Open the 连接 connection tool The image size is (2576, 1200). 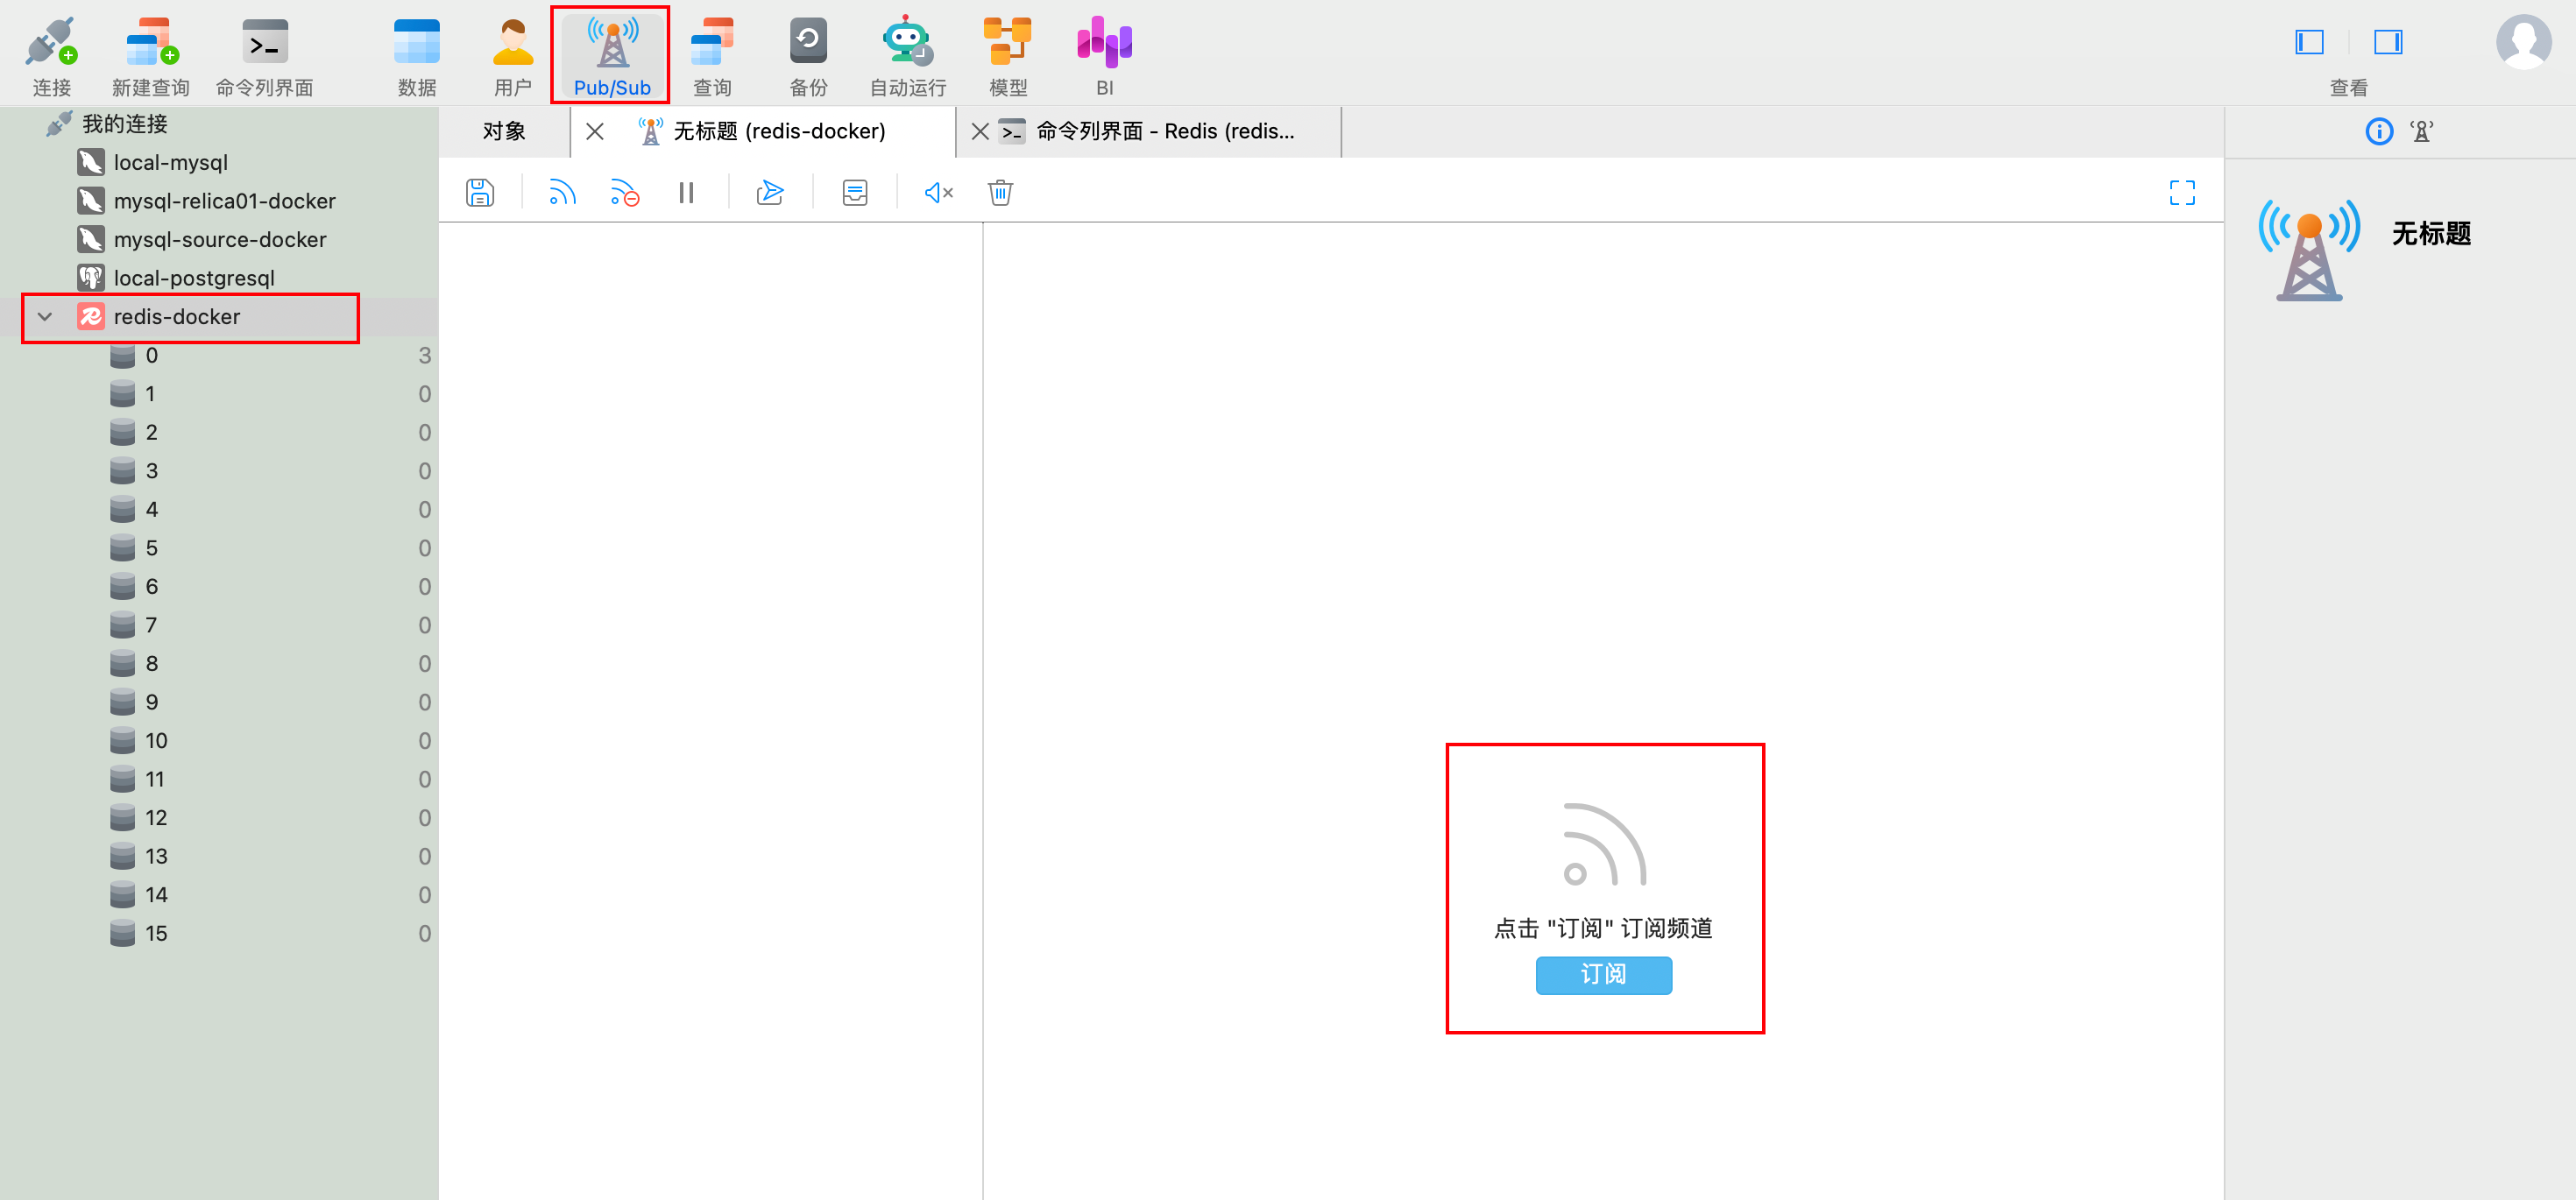tap(51, 56)
